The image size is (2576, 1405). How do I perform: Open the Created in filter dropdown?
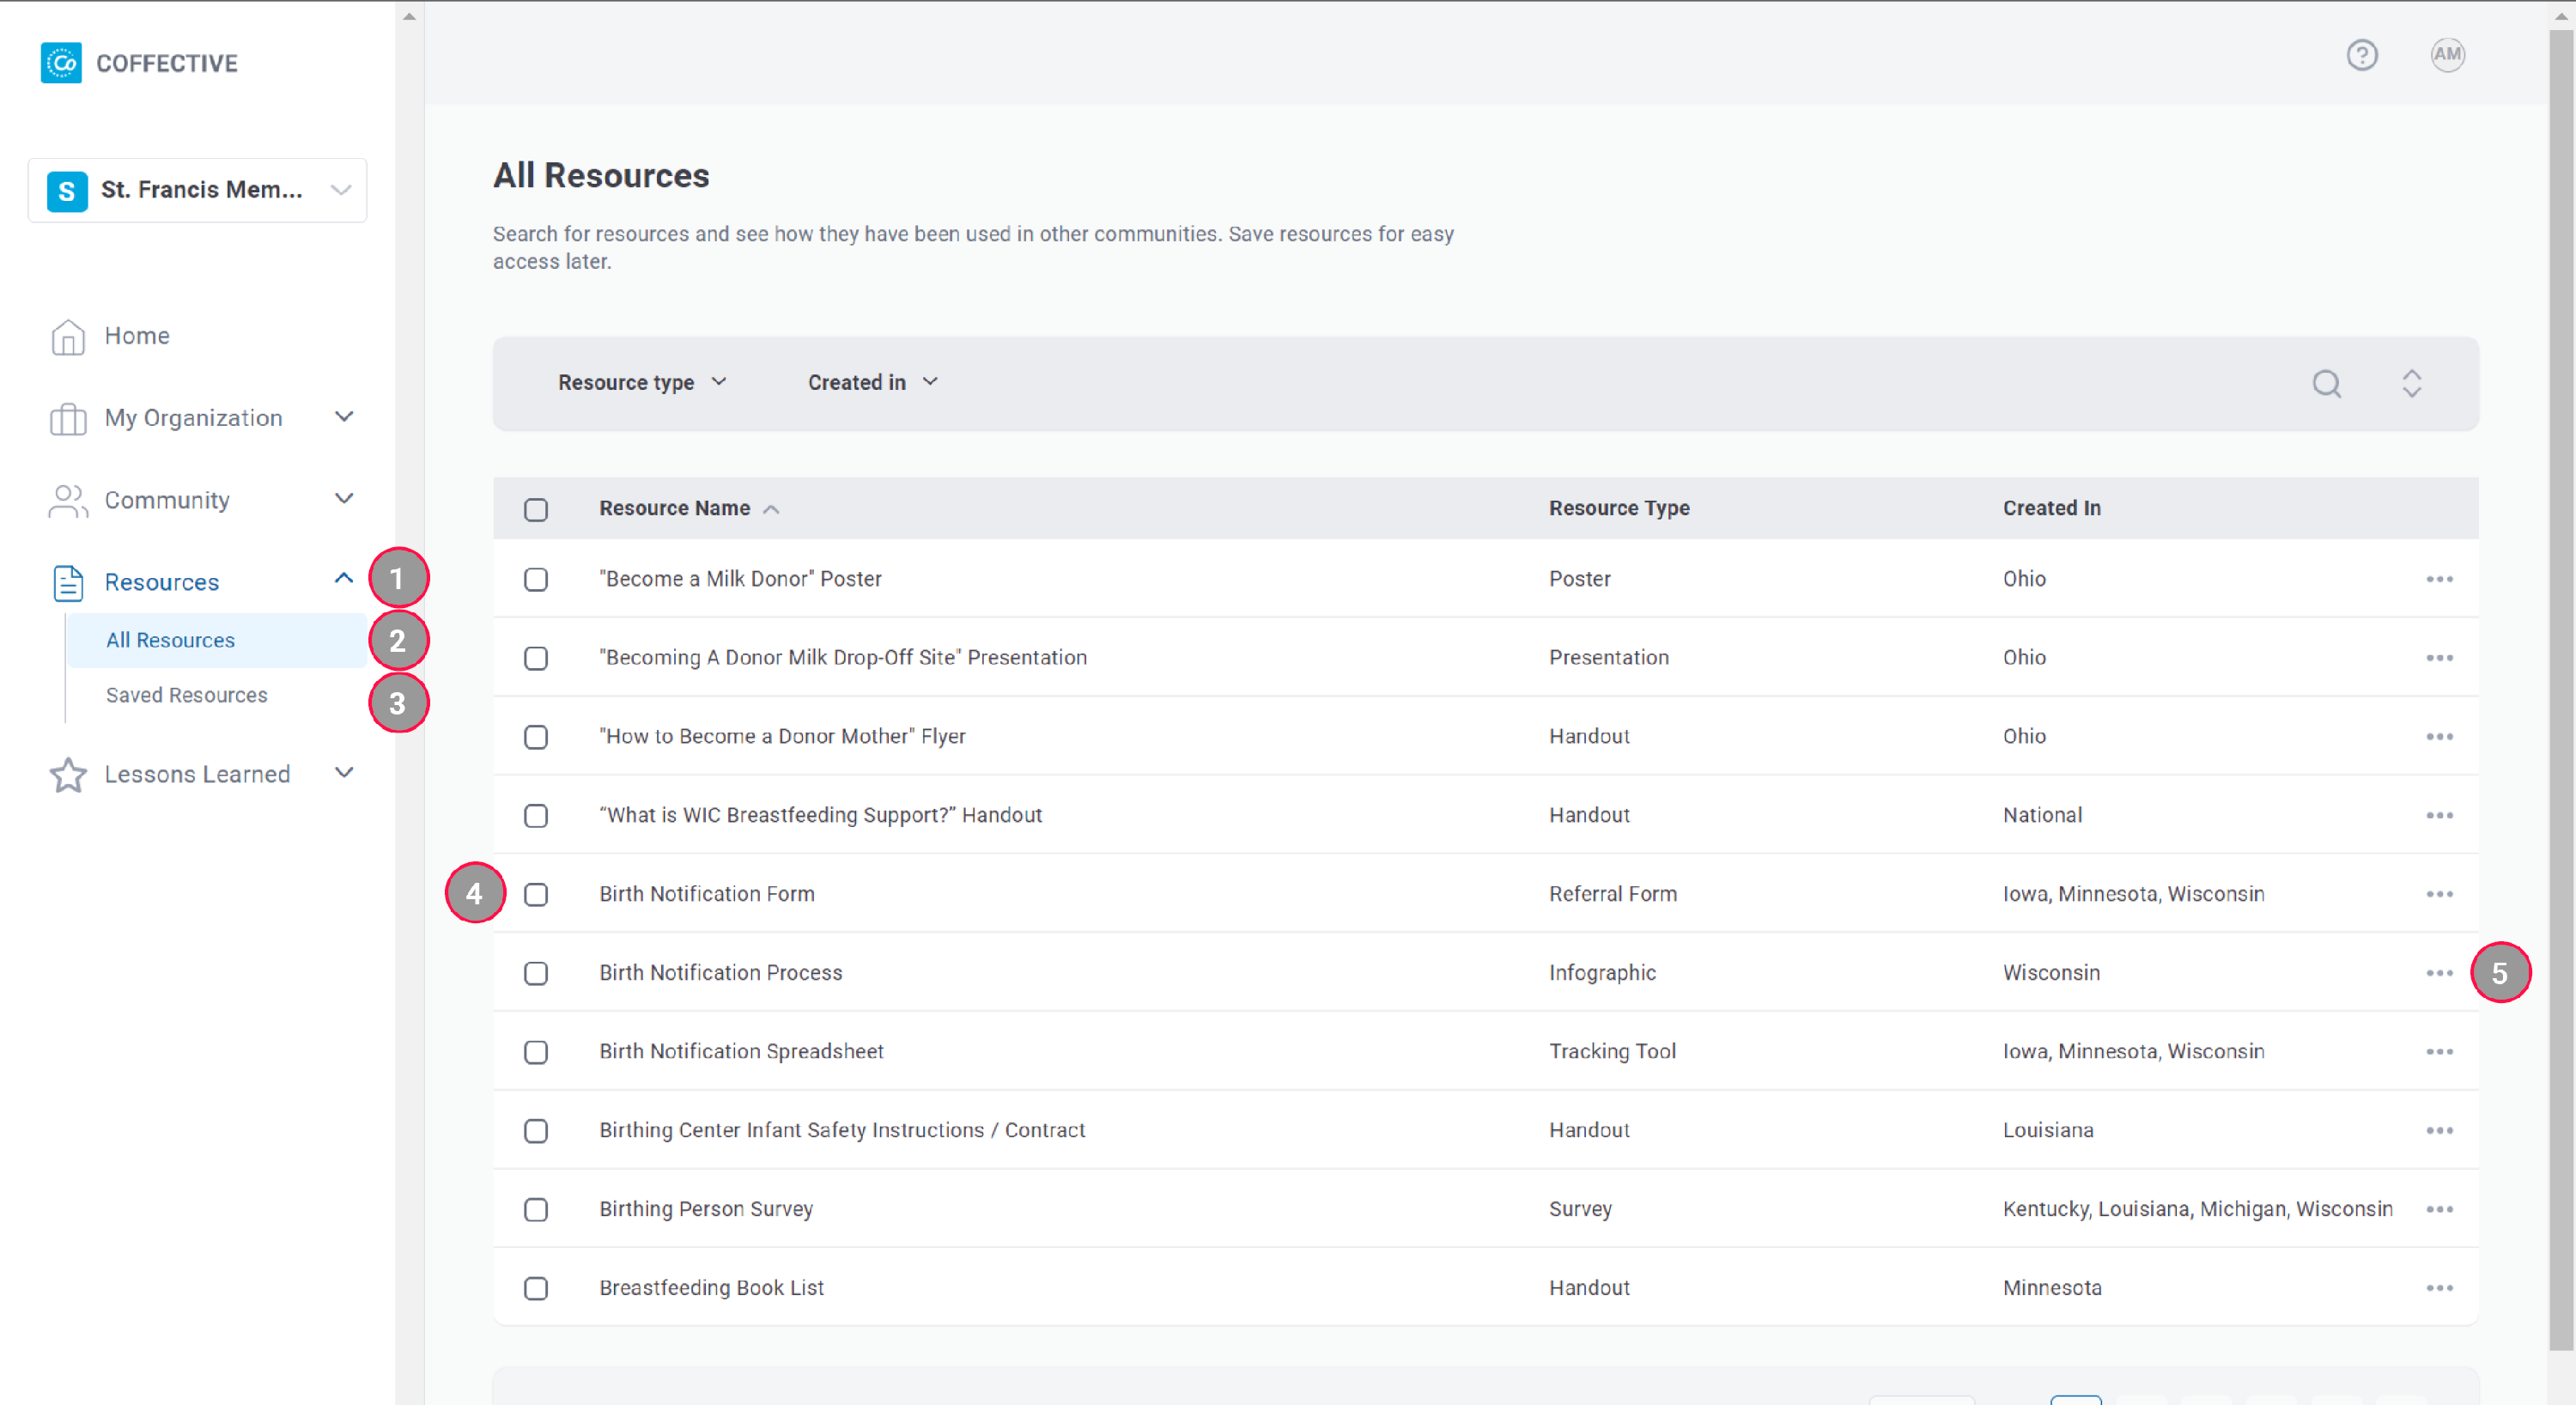pyautogui.click(x=872, y=383)
